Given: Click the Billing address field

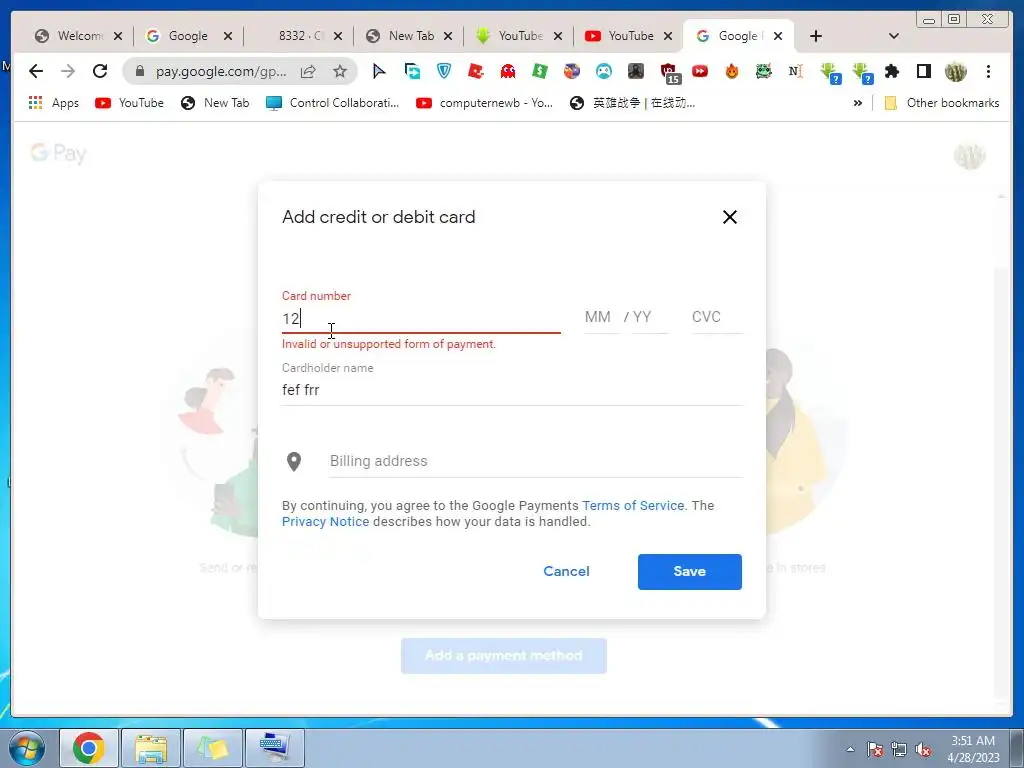Looking at the screenshot, I should coord(536,461).
